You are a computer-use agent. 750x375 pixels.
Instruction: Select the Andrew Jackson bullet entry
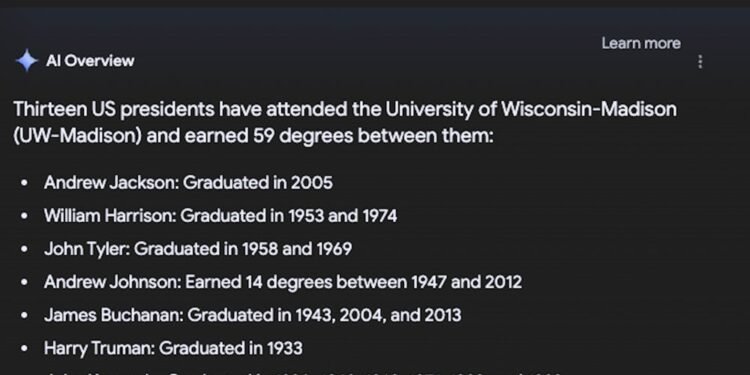[188, 182]
